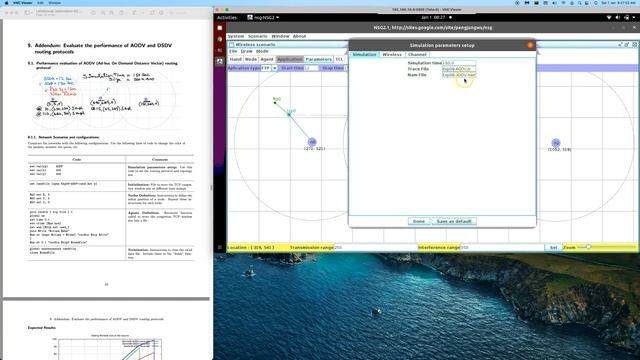This screenshot has width=640, height=360.
Task: Open the Window menu in NSG2
Action: point(280,36)
